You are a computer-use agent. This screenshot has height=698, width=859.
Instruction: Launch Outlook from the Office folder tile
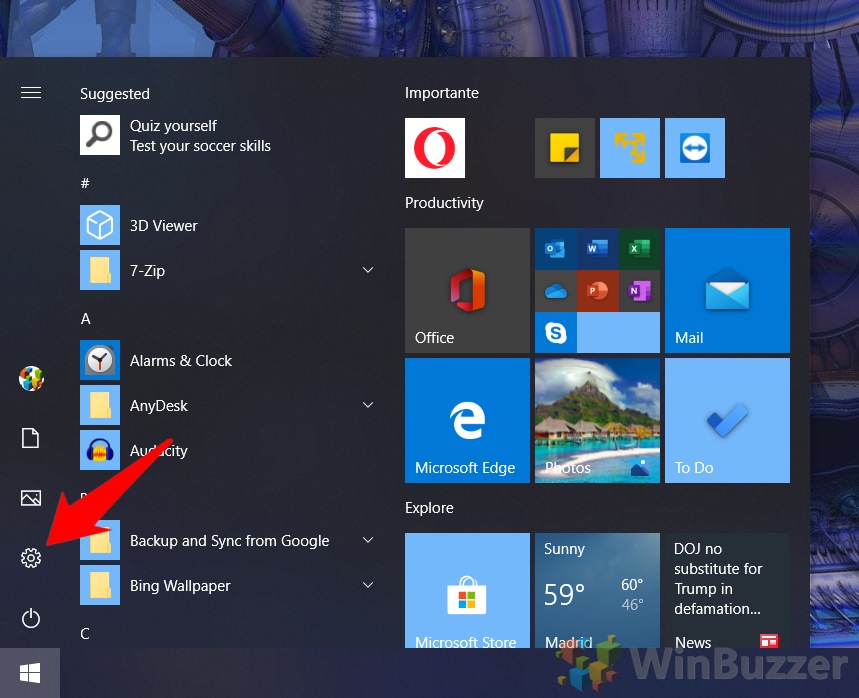[556, 249]
